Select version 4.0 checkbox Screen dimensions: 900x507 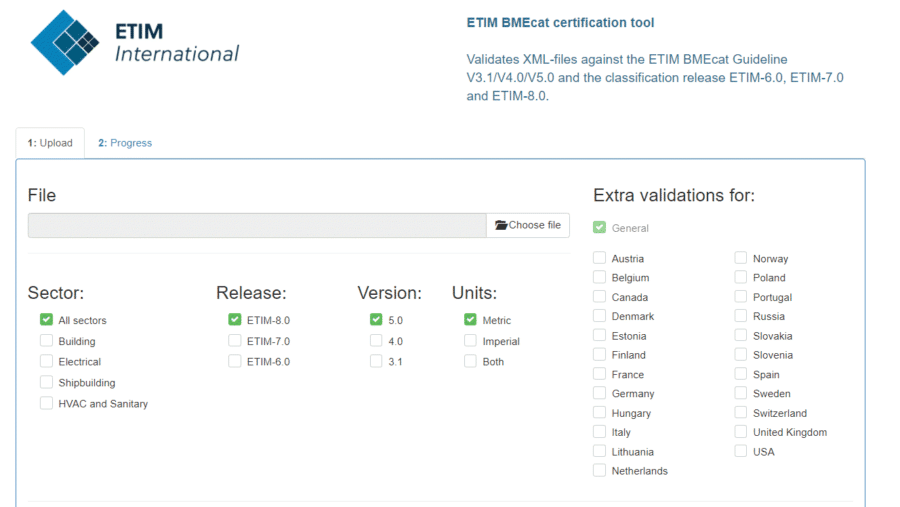tap(376, 341)
